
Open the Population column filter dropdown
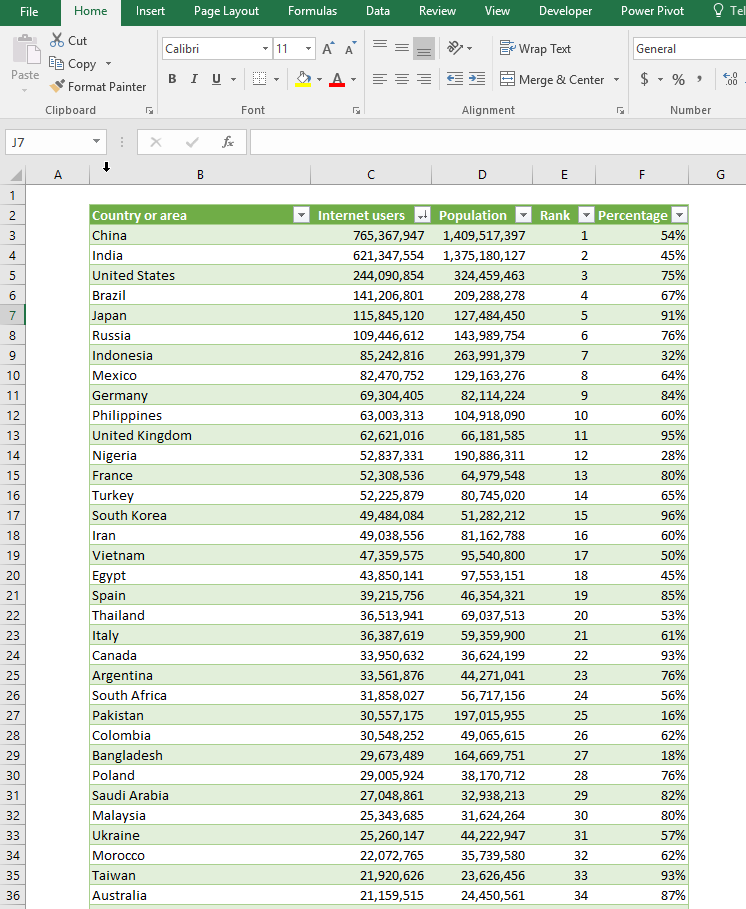pyautogui.click(x=522, y=215)
